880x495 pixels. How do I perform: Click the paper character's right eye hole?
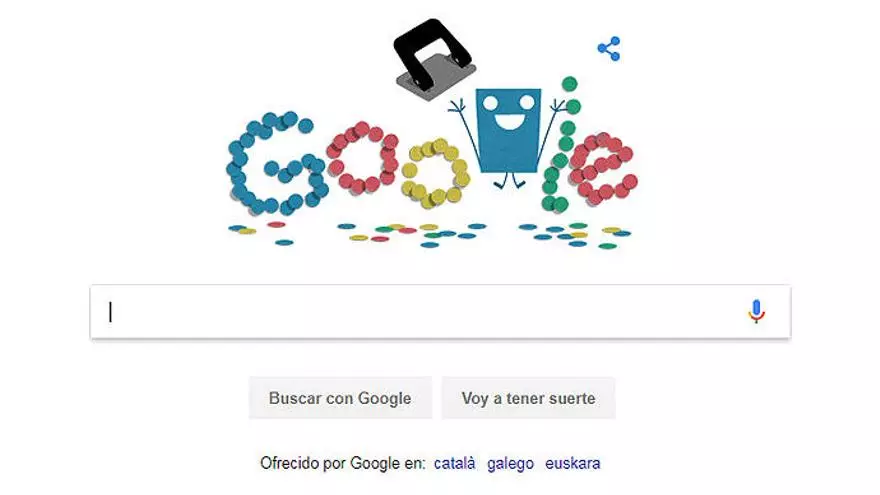click(527, 102)
